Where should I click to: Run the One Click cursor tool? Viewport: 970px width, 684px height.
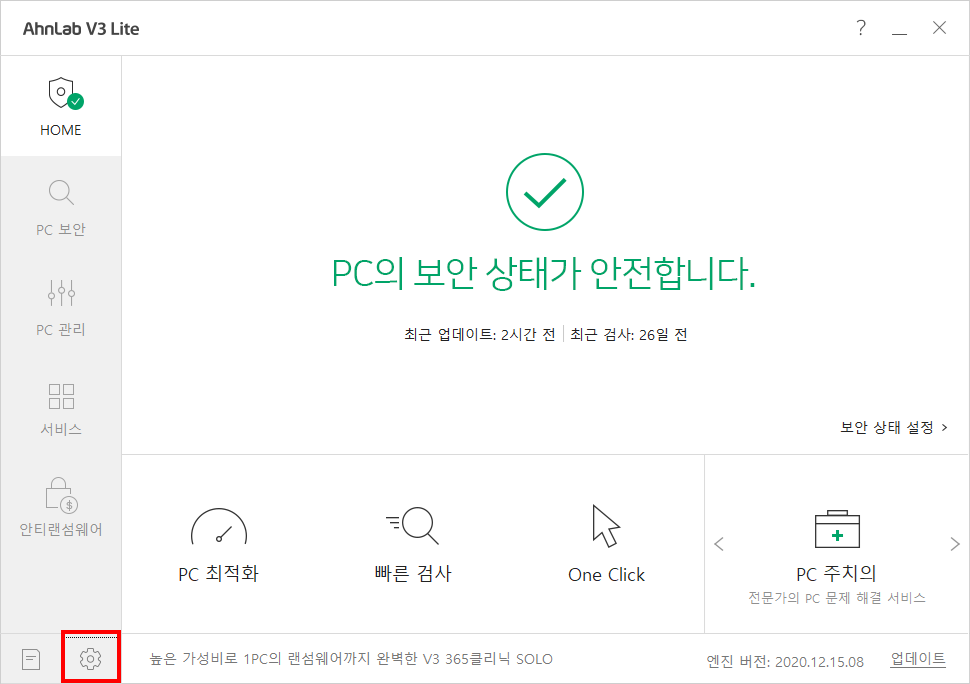[x=606, y=544]
